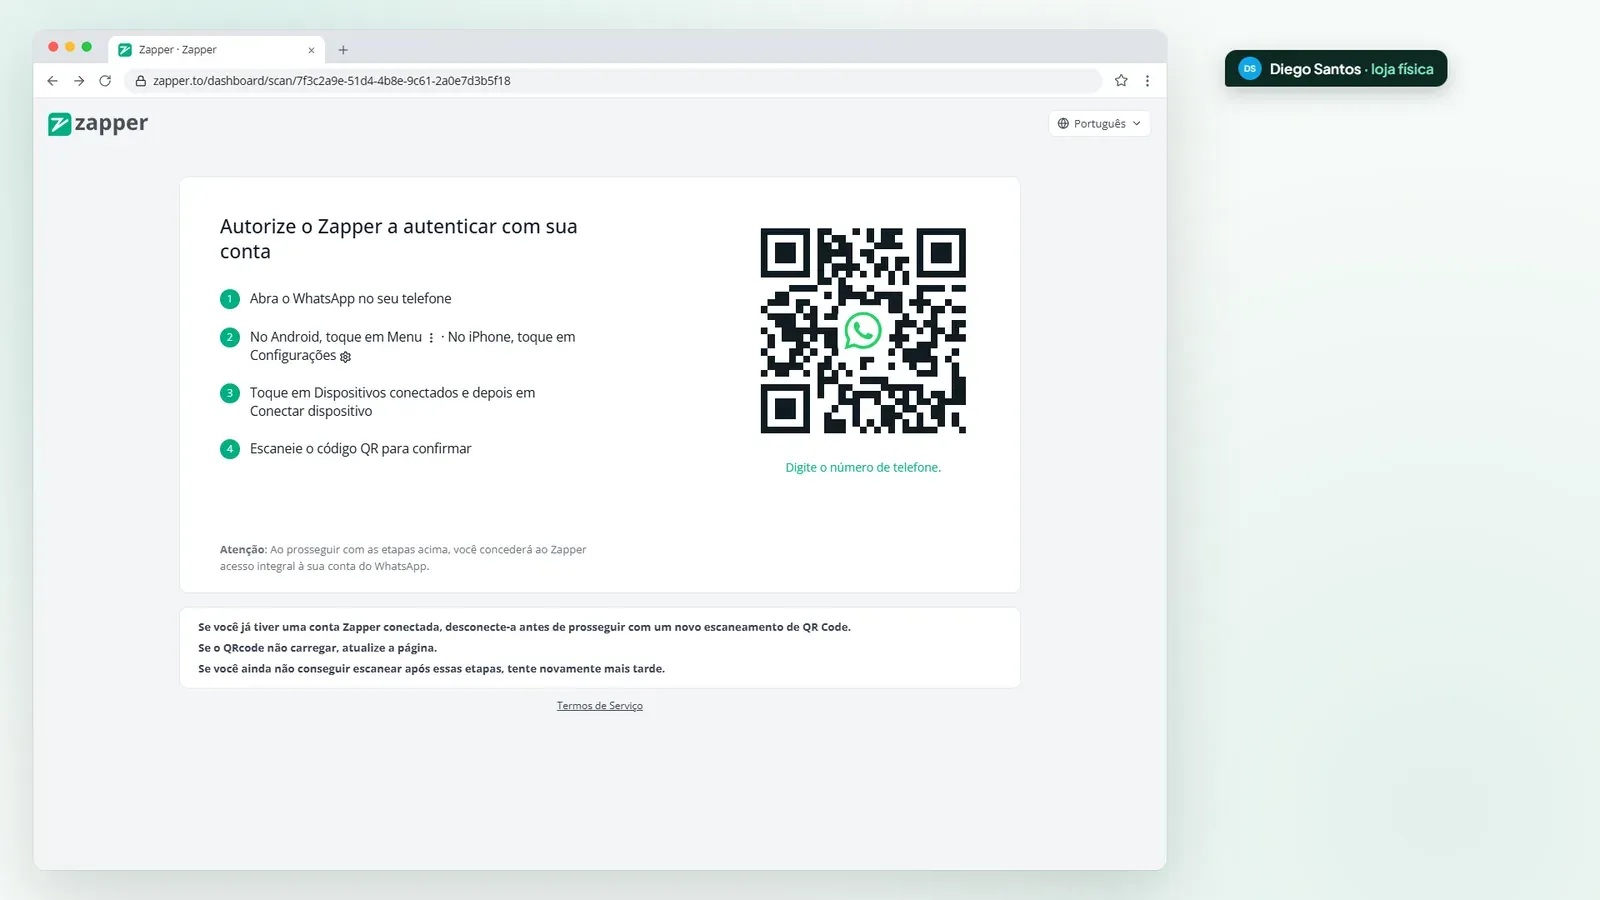Click the lock icon in the address bar
Screen dimensions: 1600x900
pos(141,81)
